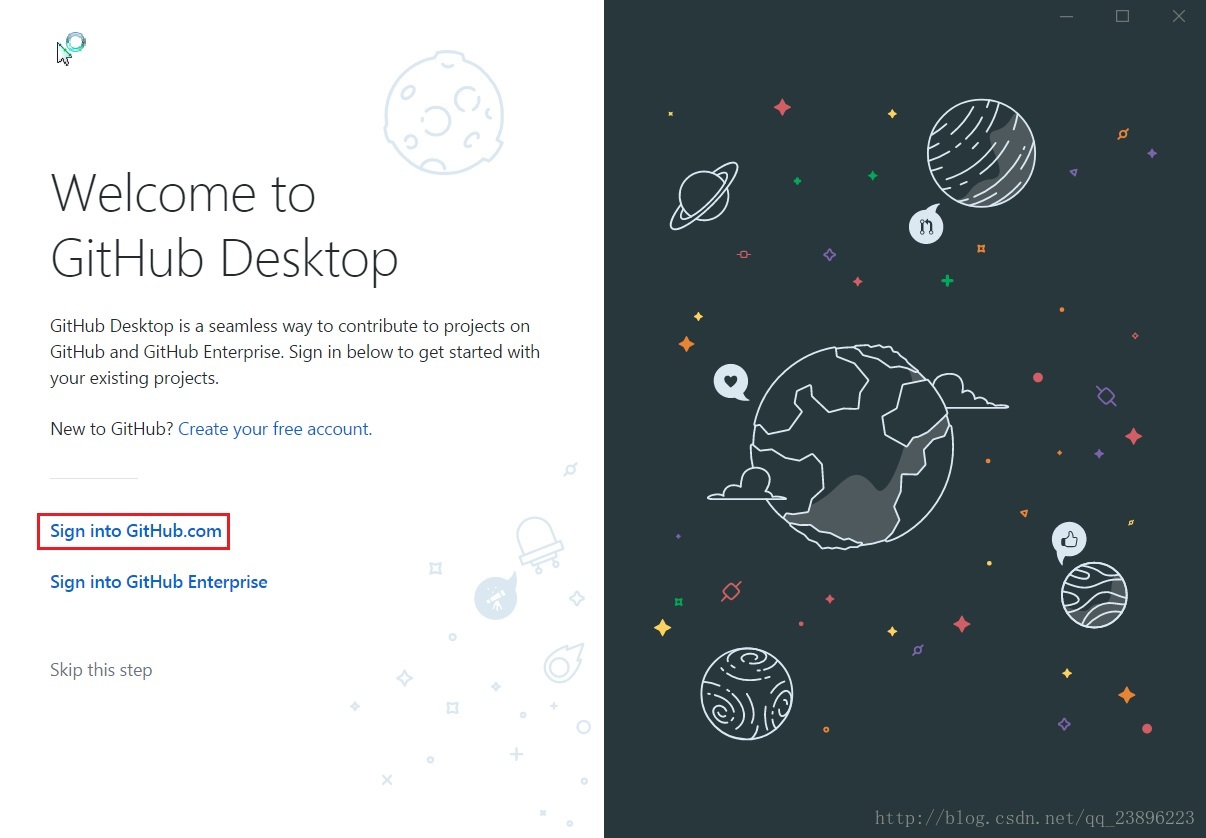Click the 'Welcome to GitHub Desktop' heading
The height and width of the screenshot is (838, 1206).
(224, 226)
